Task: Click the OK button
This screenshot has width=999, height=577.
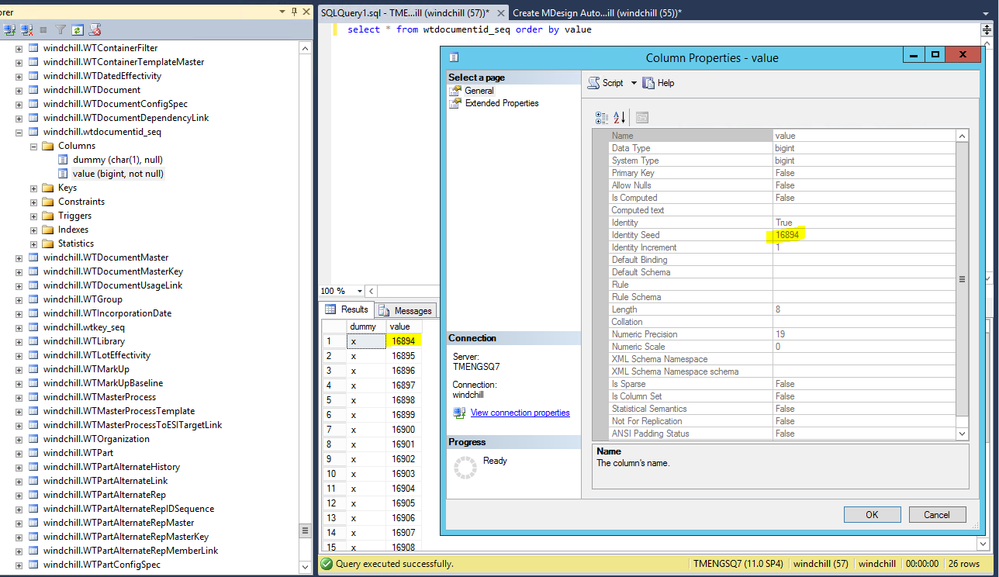Action: [871, 514]
